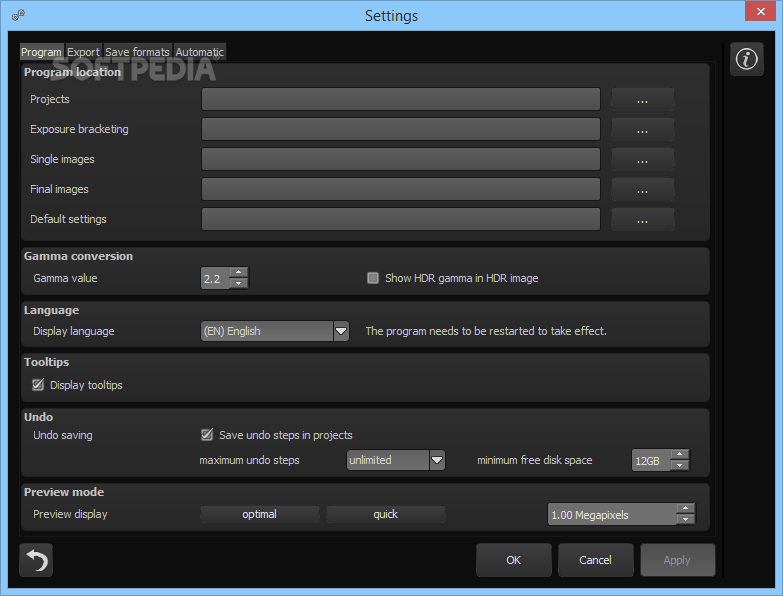The image size is (783, 596).
Task: Click the Gamma conversion heading
Action: pos(78,256)
